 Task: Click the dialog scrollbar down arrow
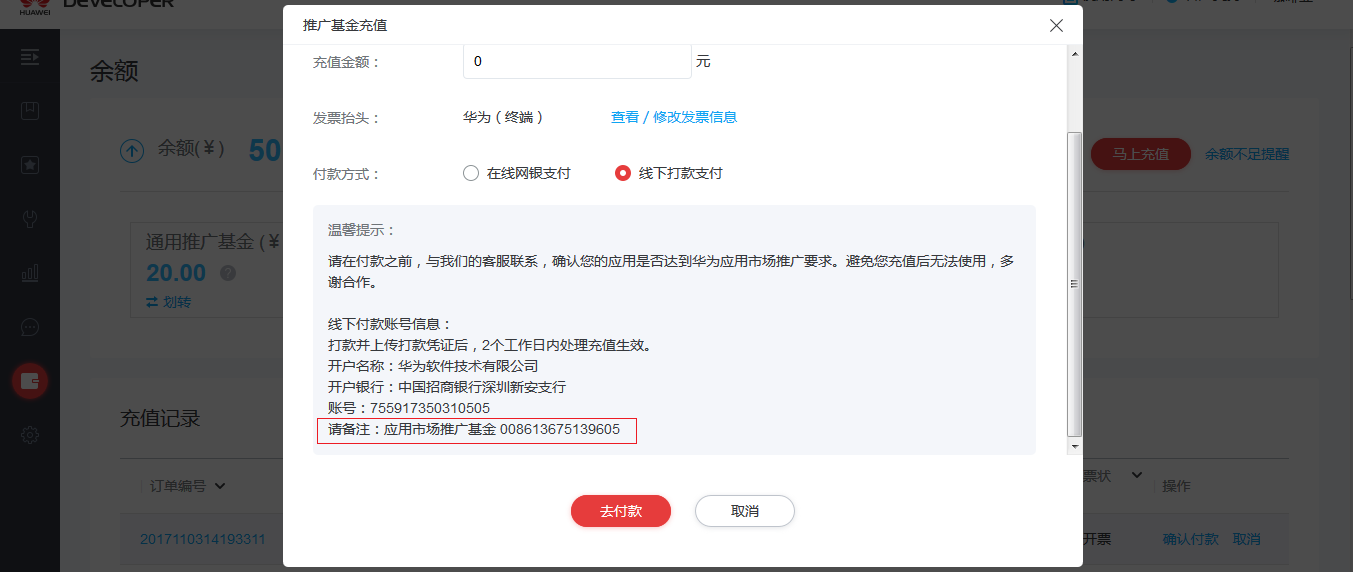coord(1075,447)
